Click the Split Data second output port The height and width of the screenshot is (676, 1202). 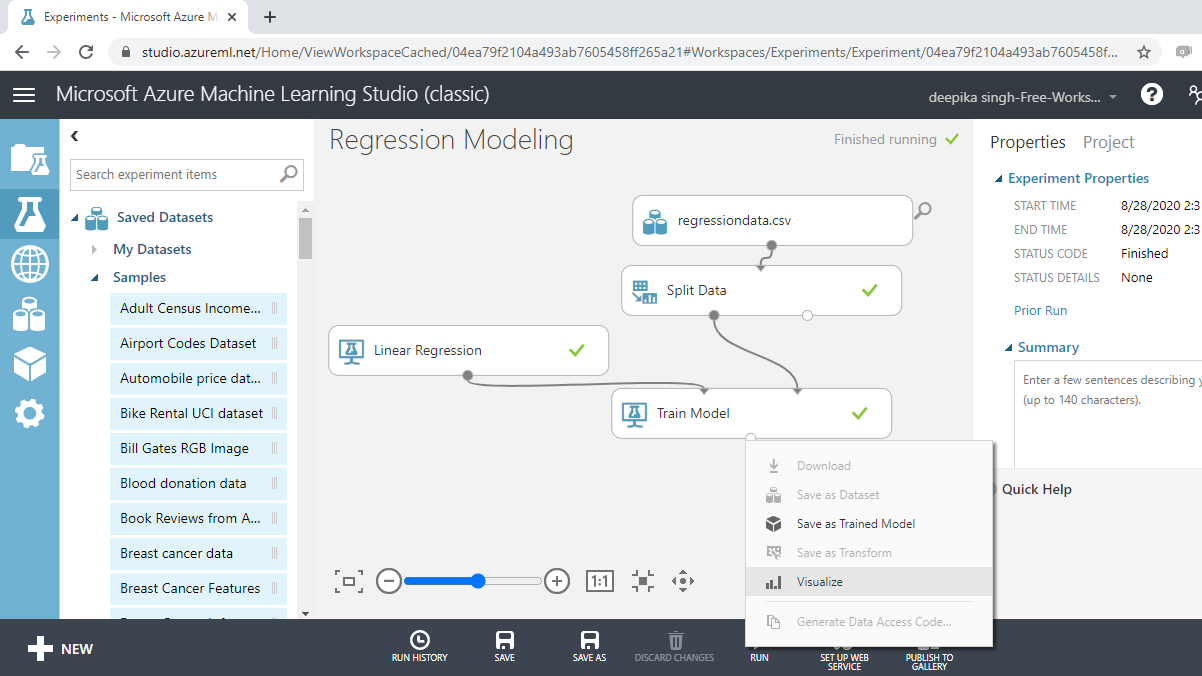pos(807,315)
